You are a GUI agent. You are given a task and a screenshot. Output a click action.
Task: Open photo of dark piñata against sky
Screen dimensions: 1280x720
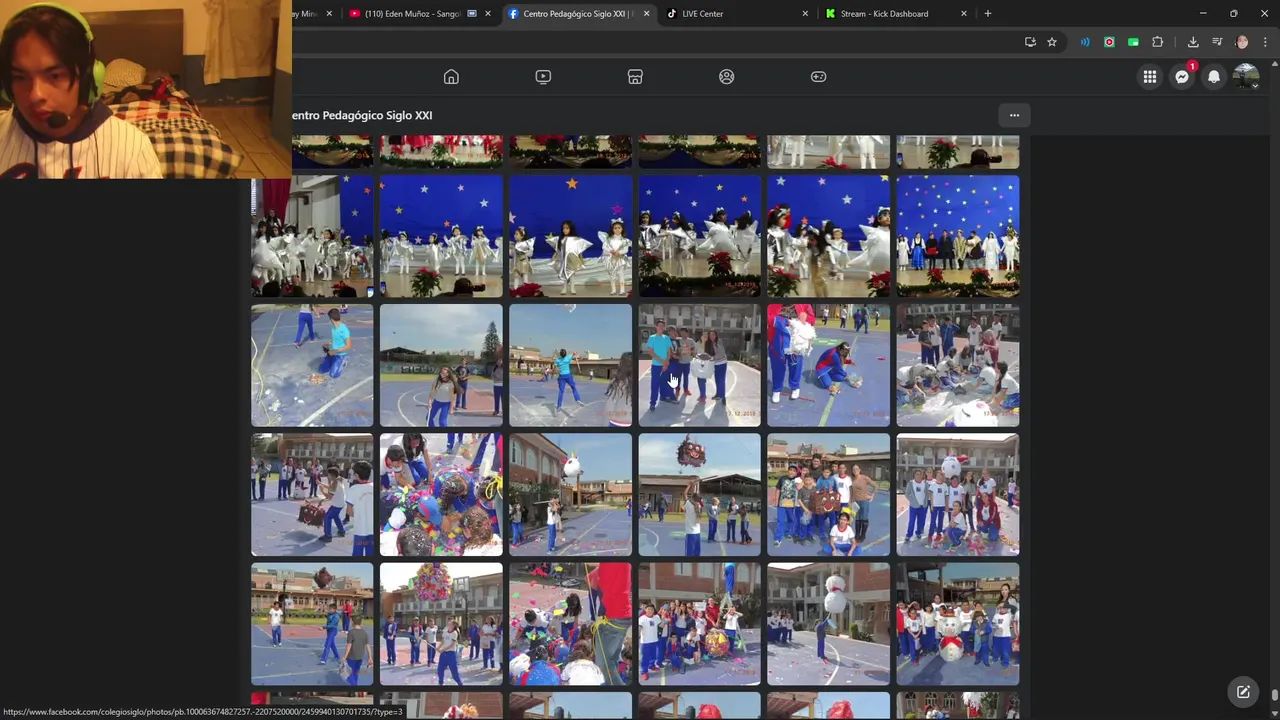699,494
